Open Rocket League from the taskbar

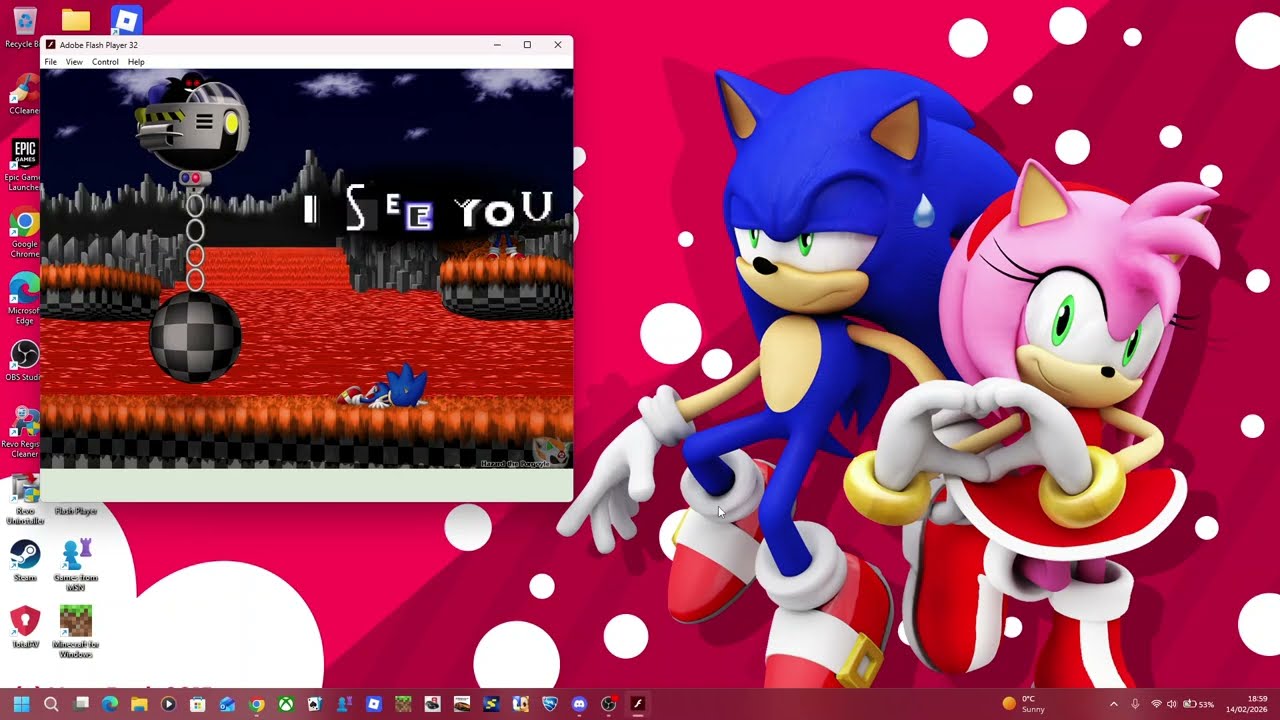coord(549,704)
